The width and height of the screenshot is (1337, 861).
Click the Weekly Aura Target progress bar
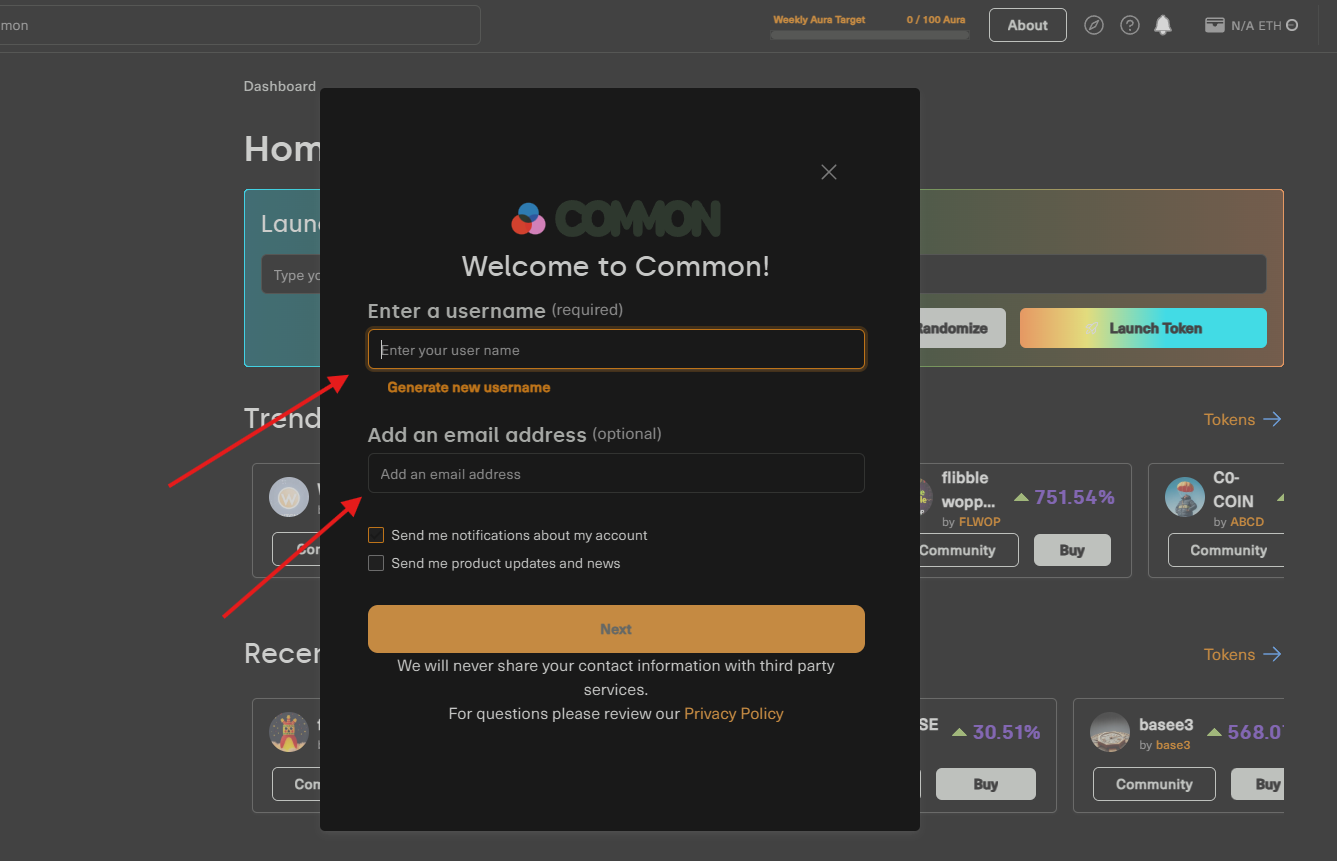click(x=869, y=35)
